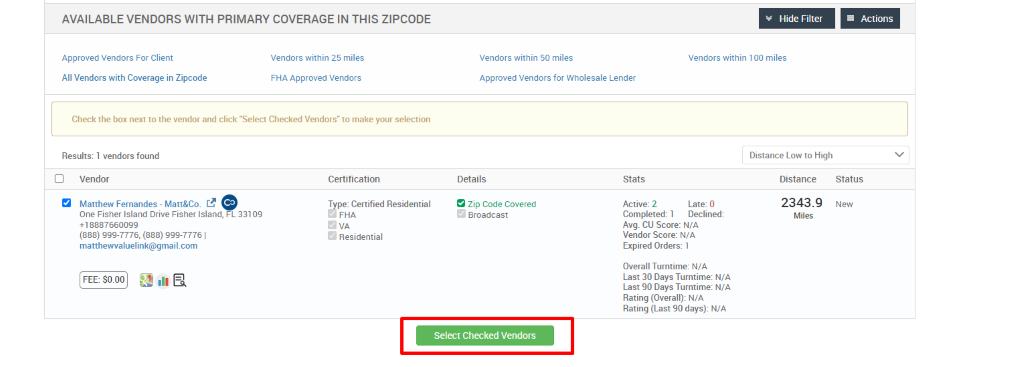This screenshot has height=367, width=1024.
Task: Filter by Vendors within 50 miles
Action: tap(526, 58)
